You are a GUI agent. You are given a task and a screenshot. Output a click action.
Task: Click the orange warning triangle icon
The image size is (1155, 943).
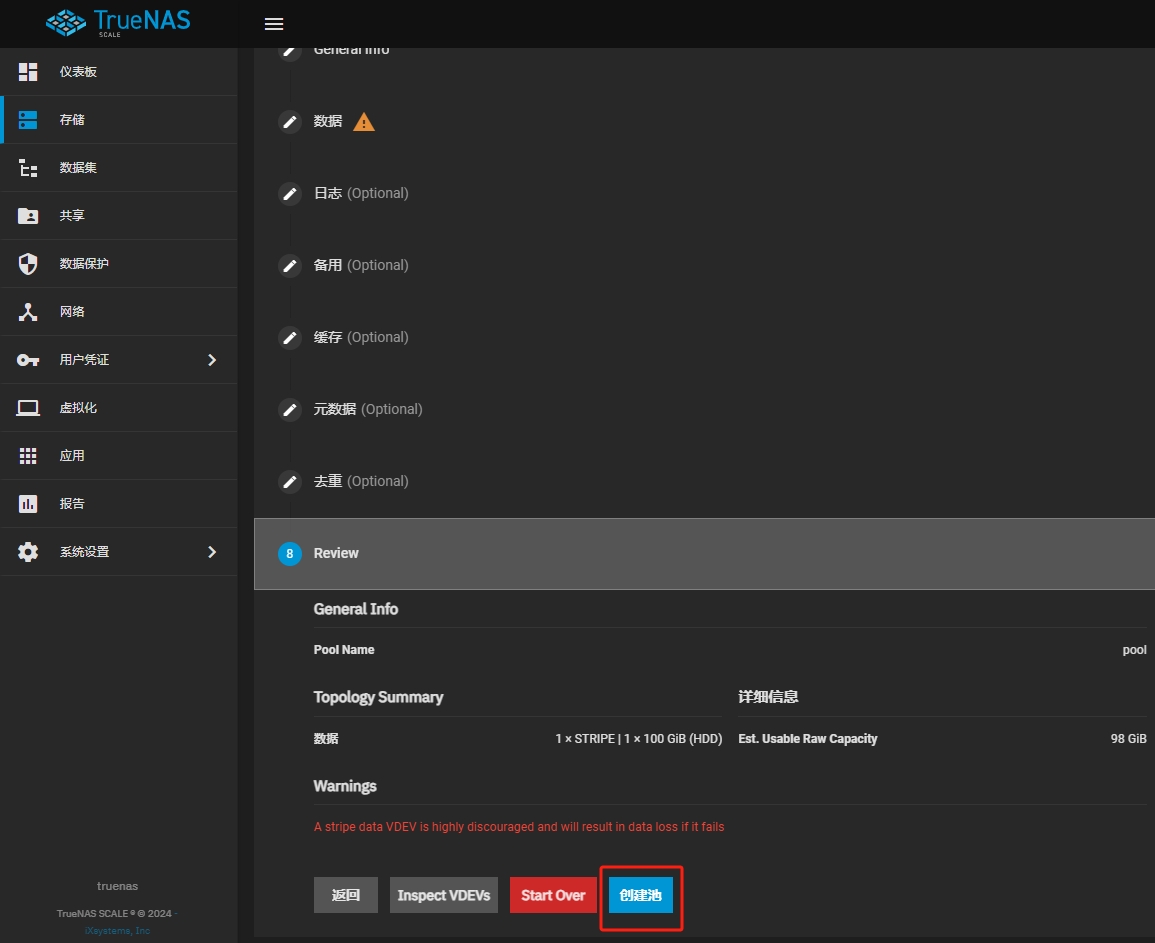click(x=364, y=122)
